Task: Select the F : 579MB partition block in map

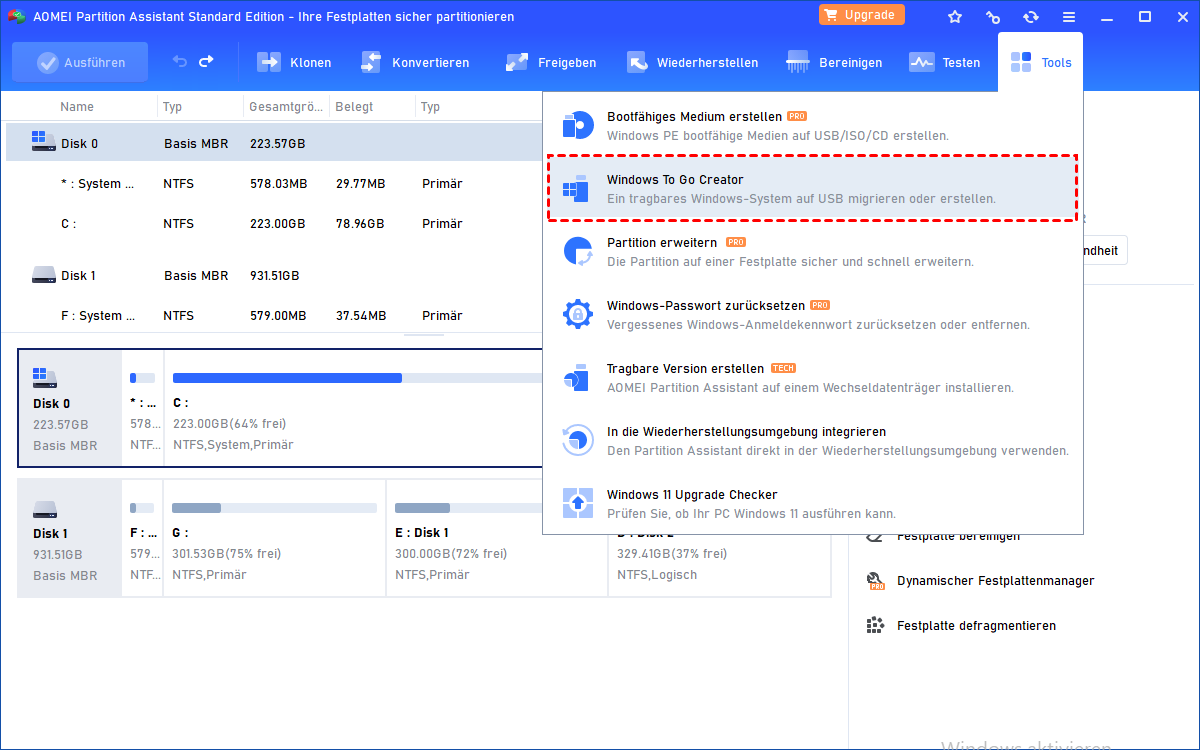Action: [x=142, y=538]
